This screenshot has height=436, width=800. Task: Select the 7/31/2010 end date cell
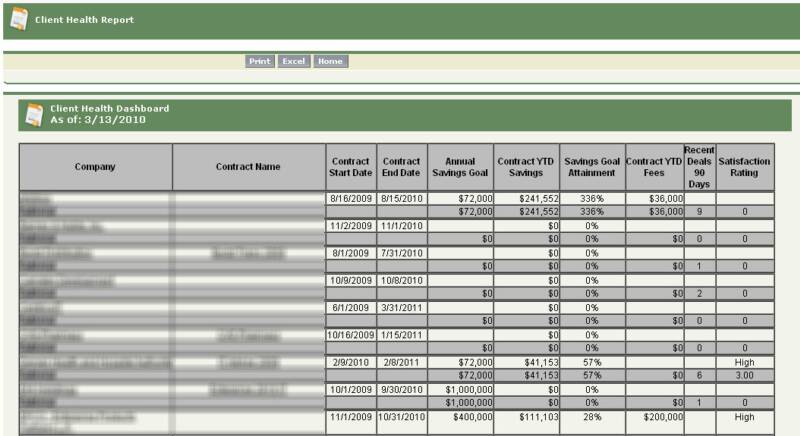tap(402, 253)
